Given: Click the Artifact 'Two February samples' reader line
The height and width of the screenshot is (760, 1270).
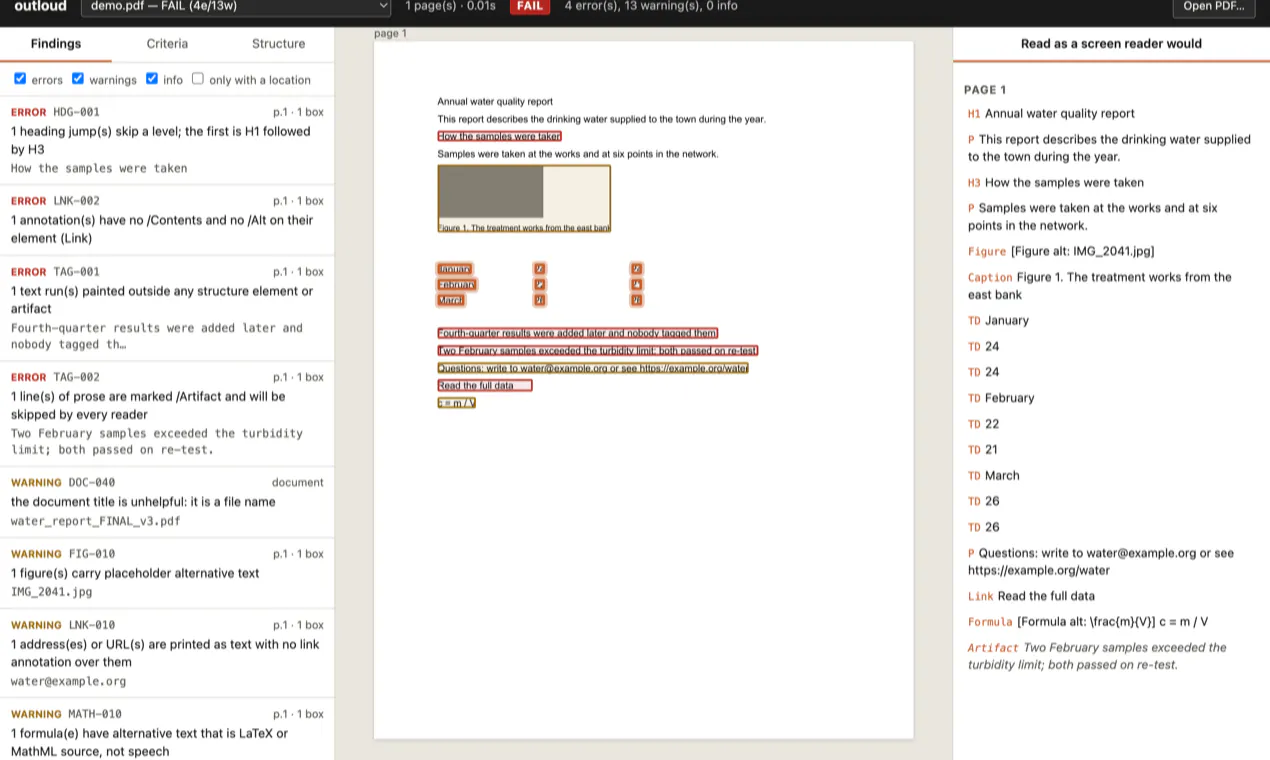Looking at the screenshot, I should (1097, 656).
